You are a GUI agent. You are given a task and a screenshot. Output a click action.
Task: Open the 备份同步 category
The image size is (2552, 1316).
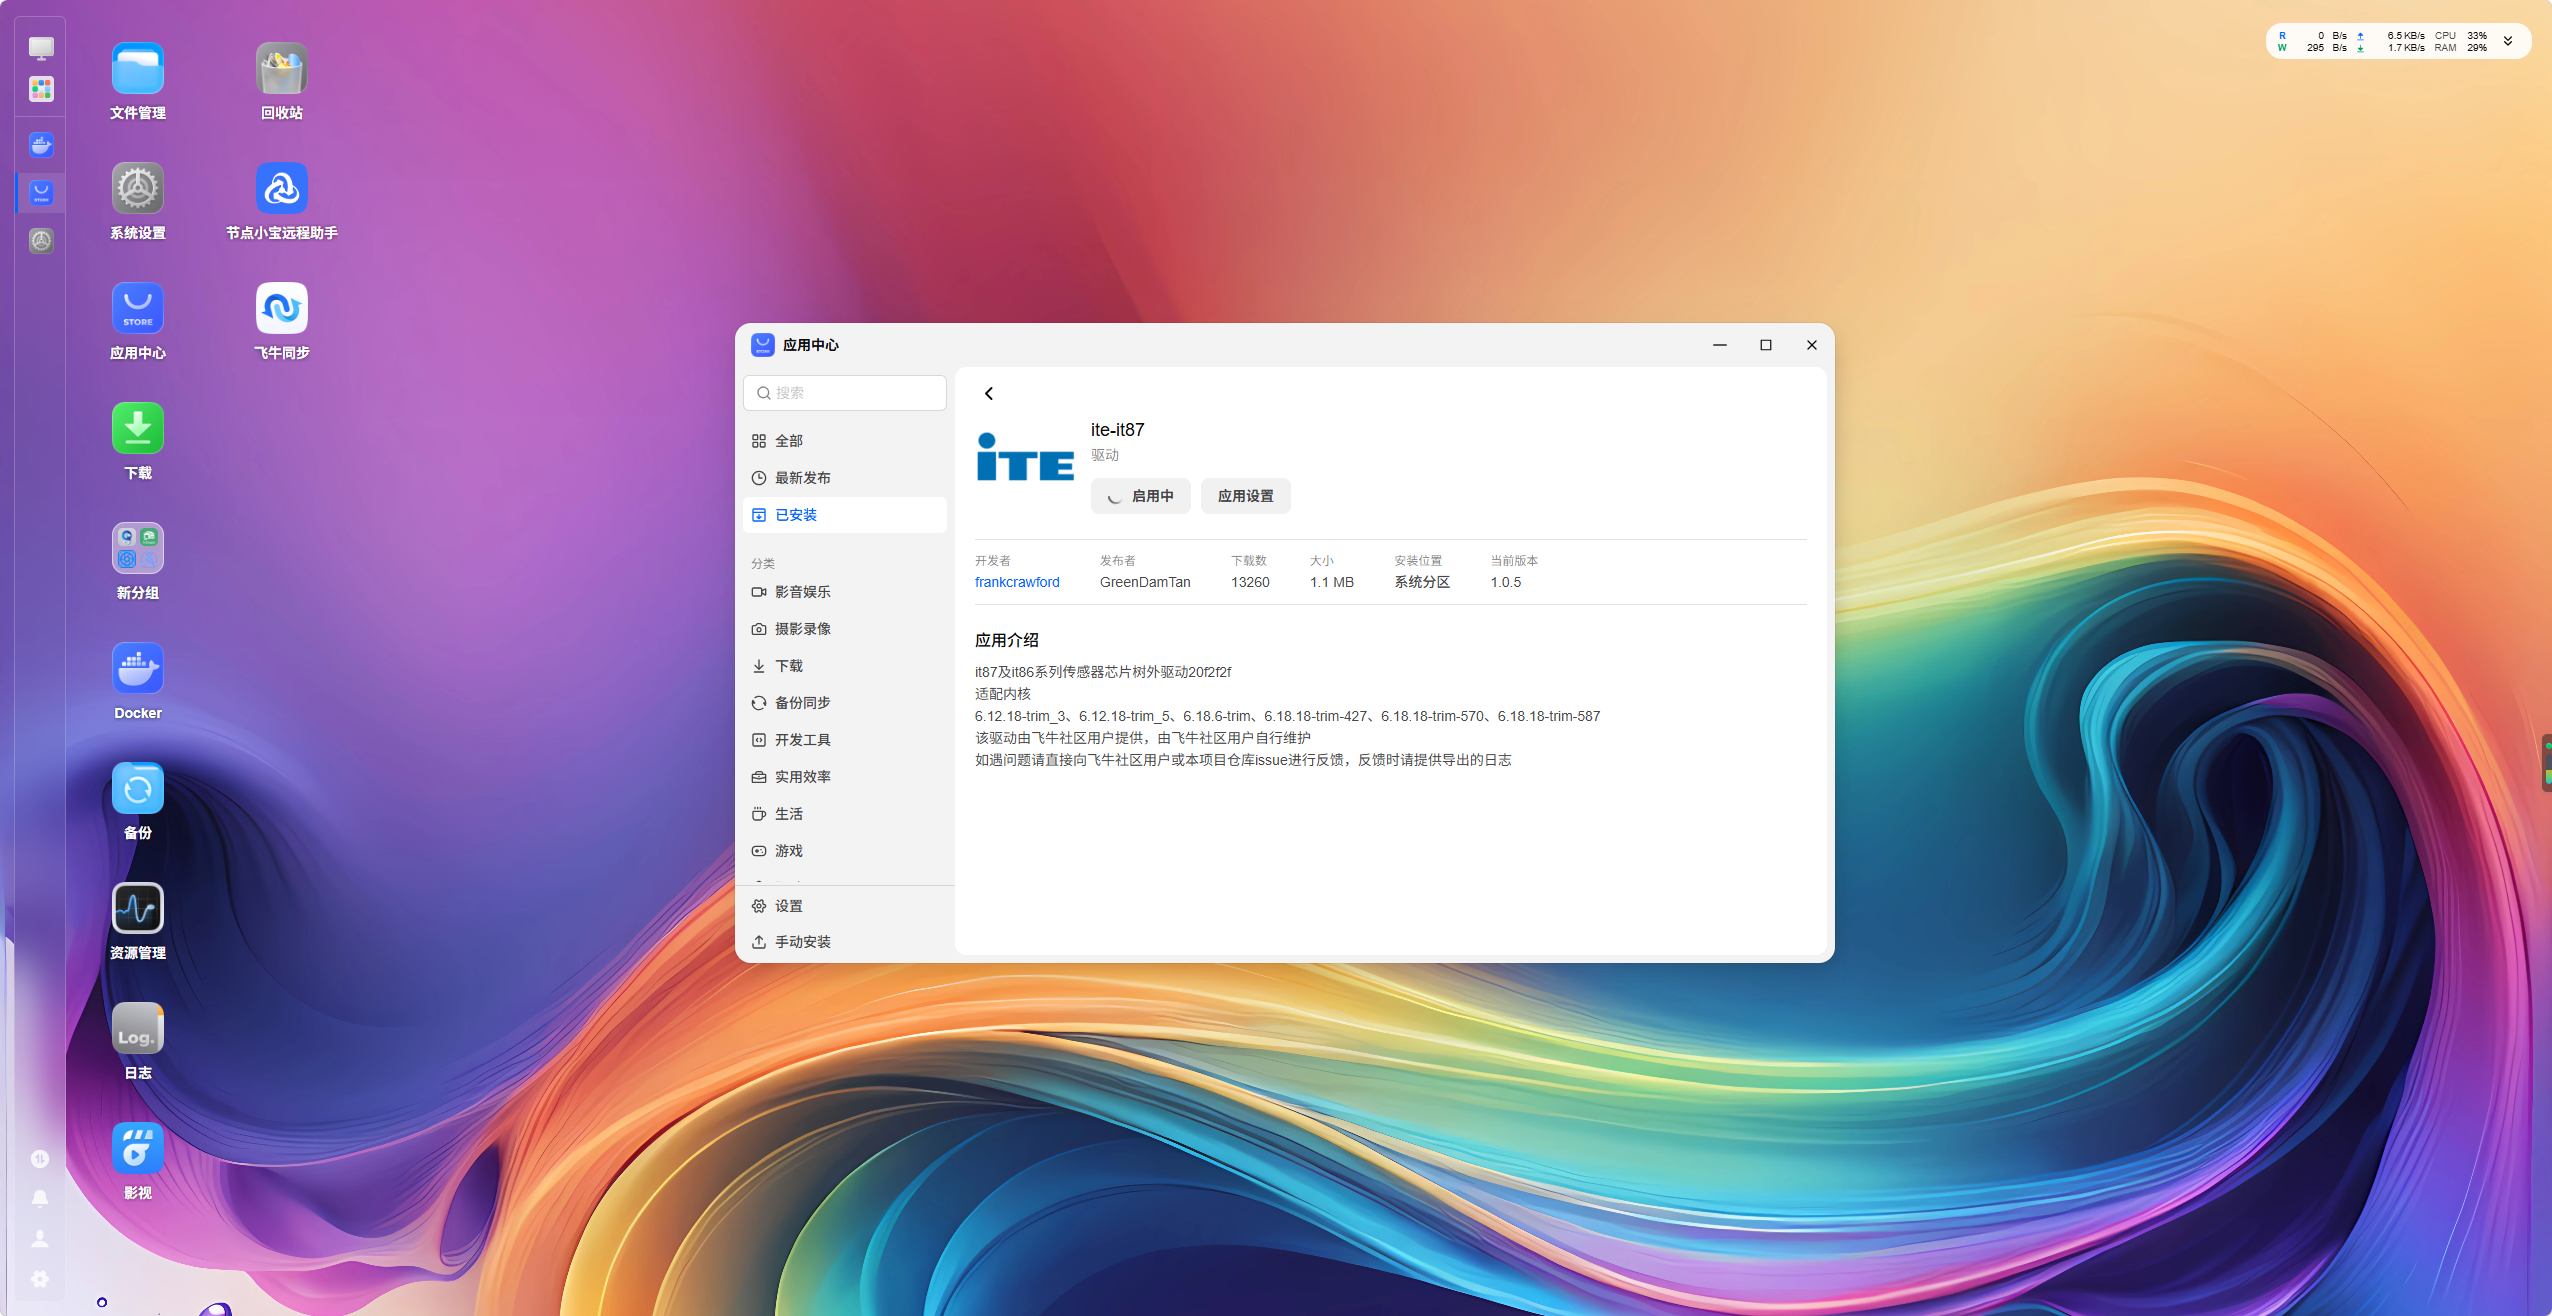tap(845, 703)
